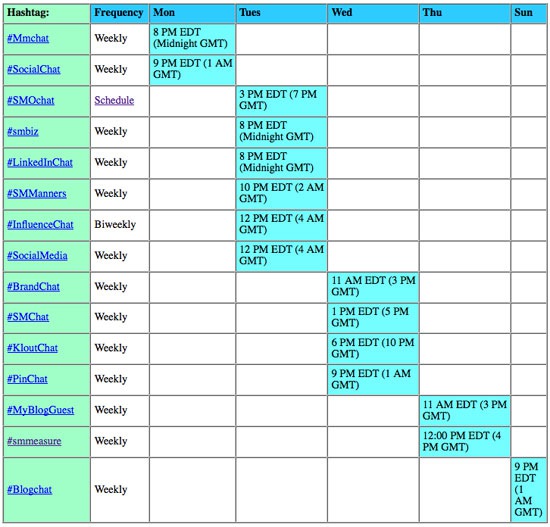Select #smbiz Tuesday 8 PM EDT cell

pos(282,132)
